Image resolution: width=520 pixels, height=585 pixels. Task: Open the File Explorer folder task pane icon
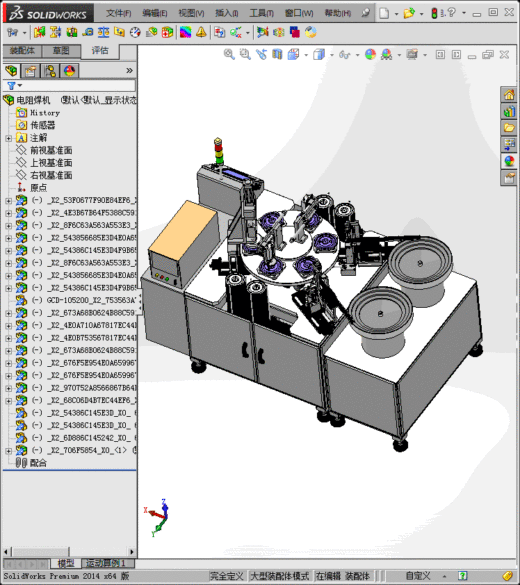pyautogui.click(x=509, y=128)
